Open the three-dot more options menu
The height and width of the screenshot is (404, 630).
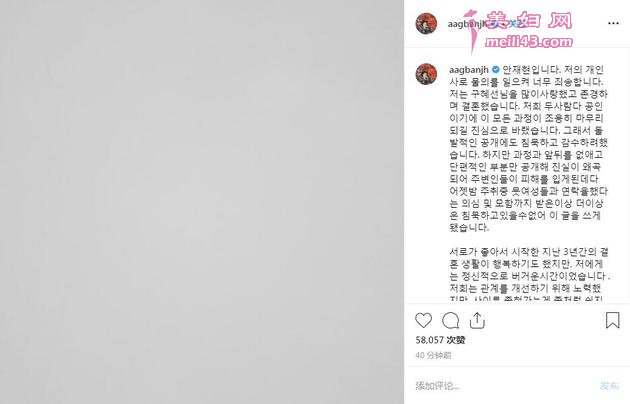point(613,23)
